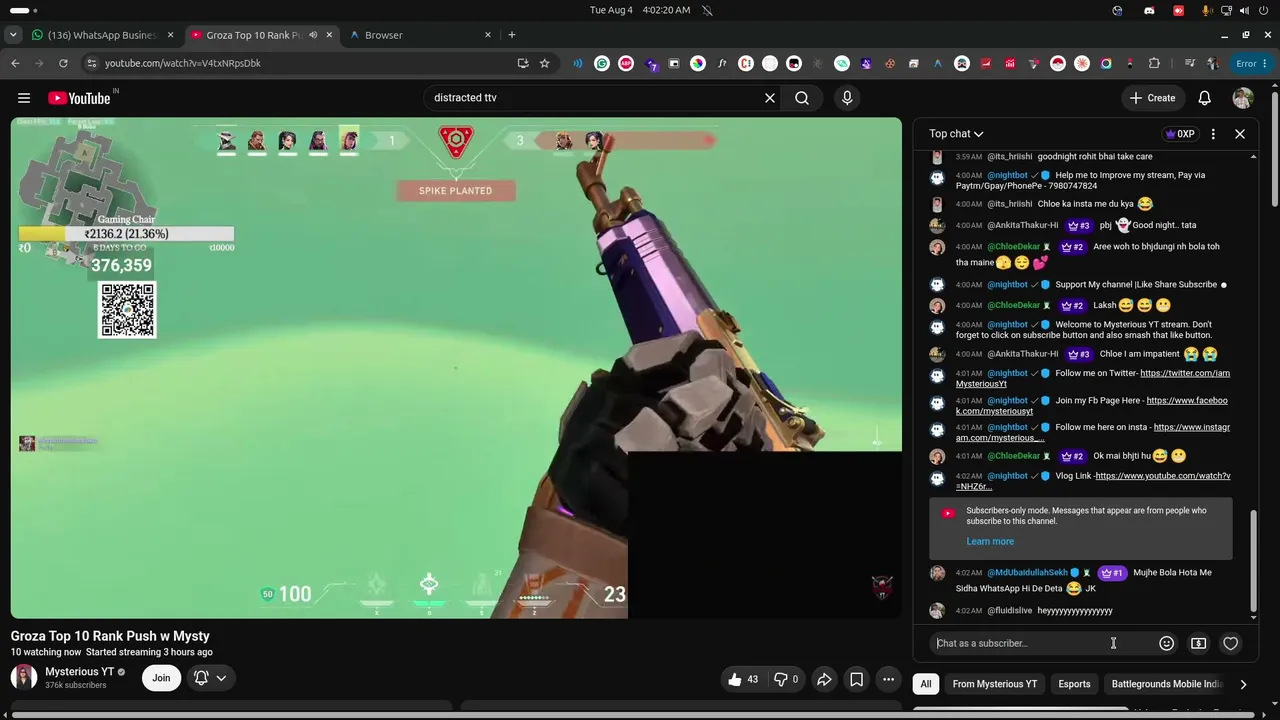
Task: Close the WhatsApp Business tab
Action: pos(171,35)
